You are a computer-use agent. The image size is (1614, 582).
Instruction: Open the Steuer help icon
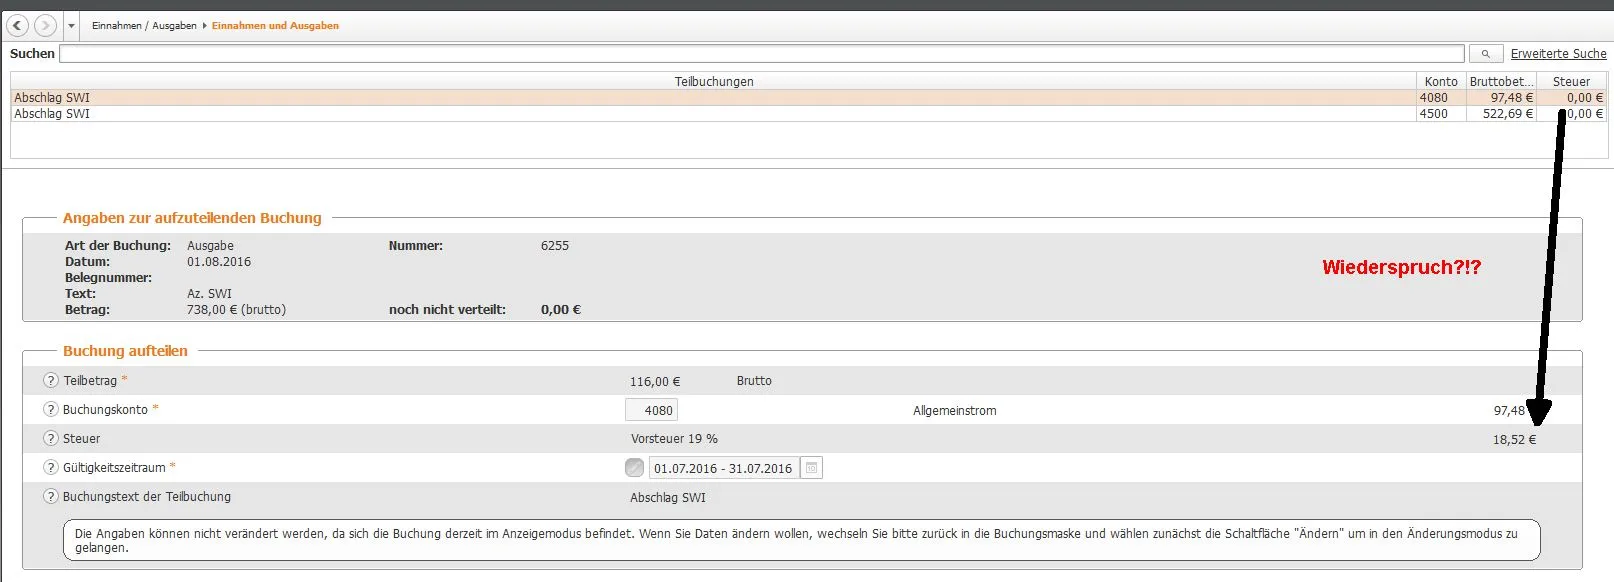point(51,439)
